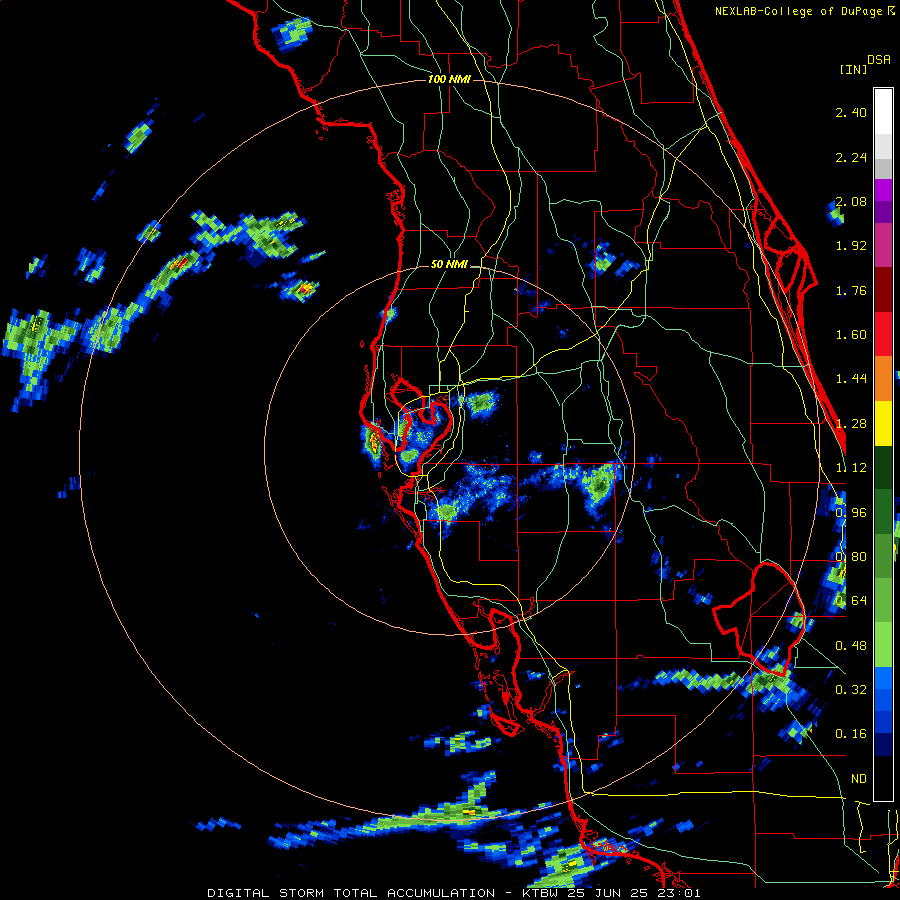900x900 pixels.
Task: Click the ND legend label
Action: pos(859,779)
